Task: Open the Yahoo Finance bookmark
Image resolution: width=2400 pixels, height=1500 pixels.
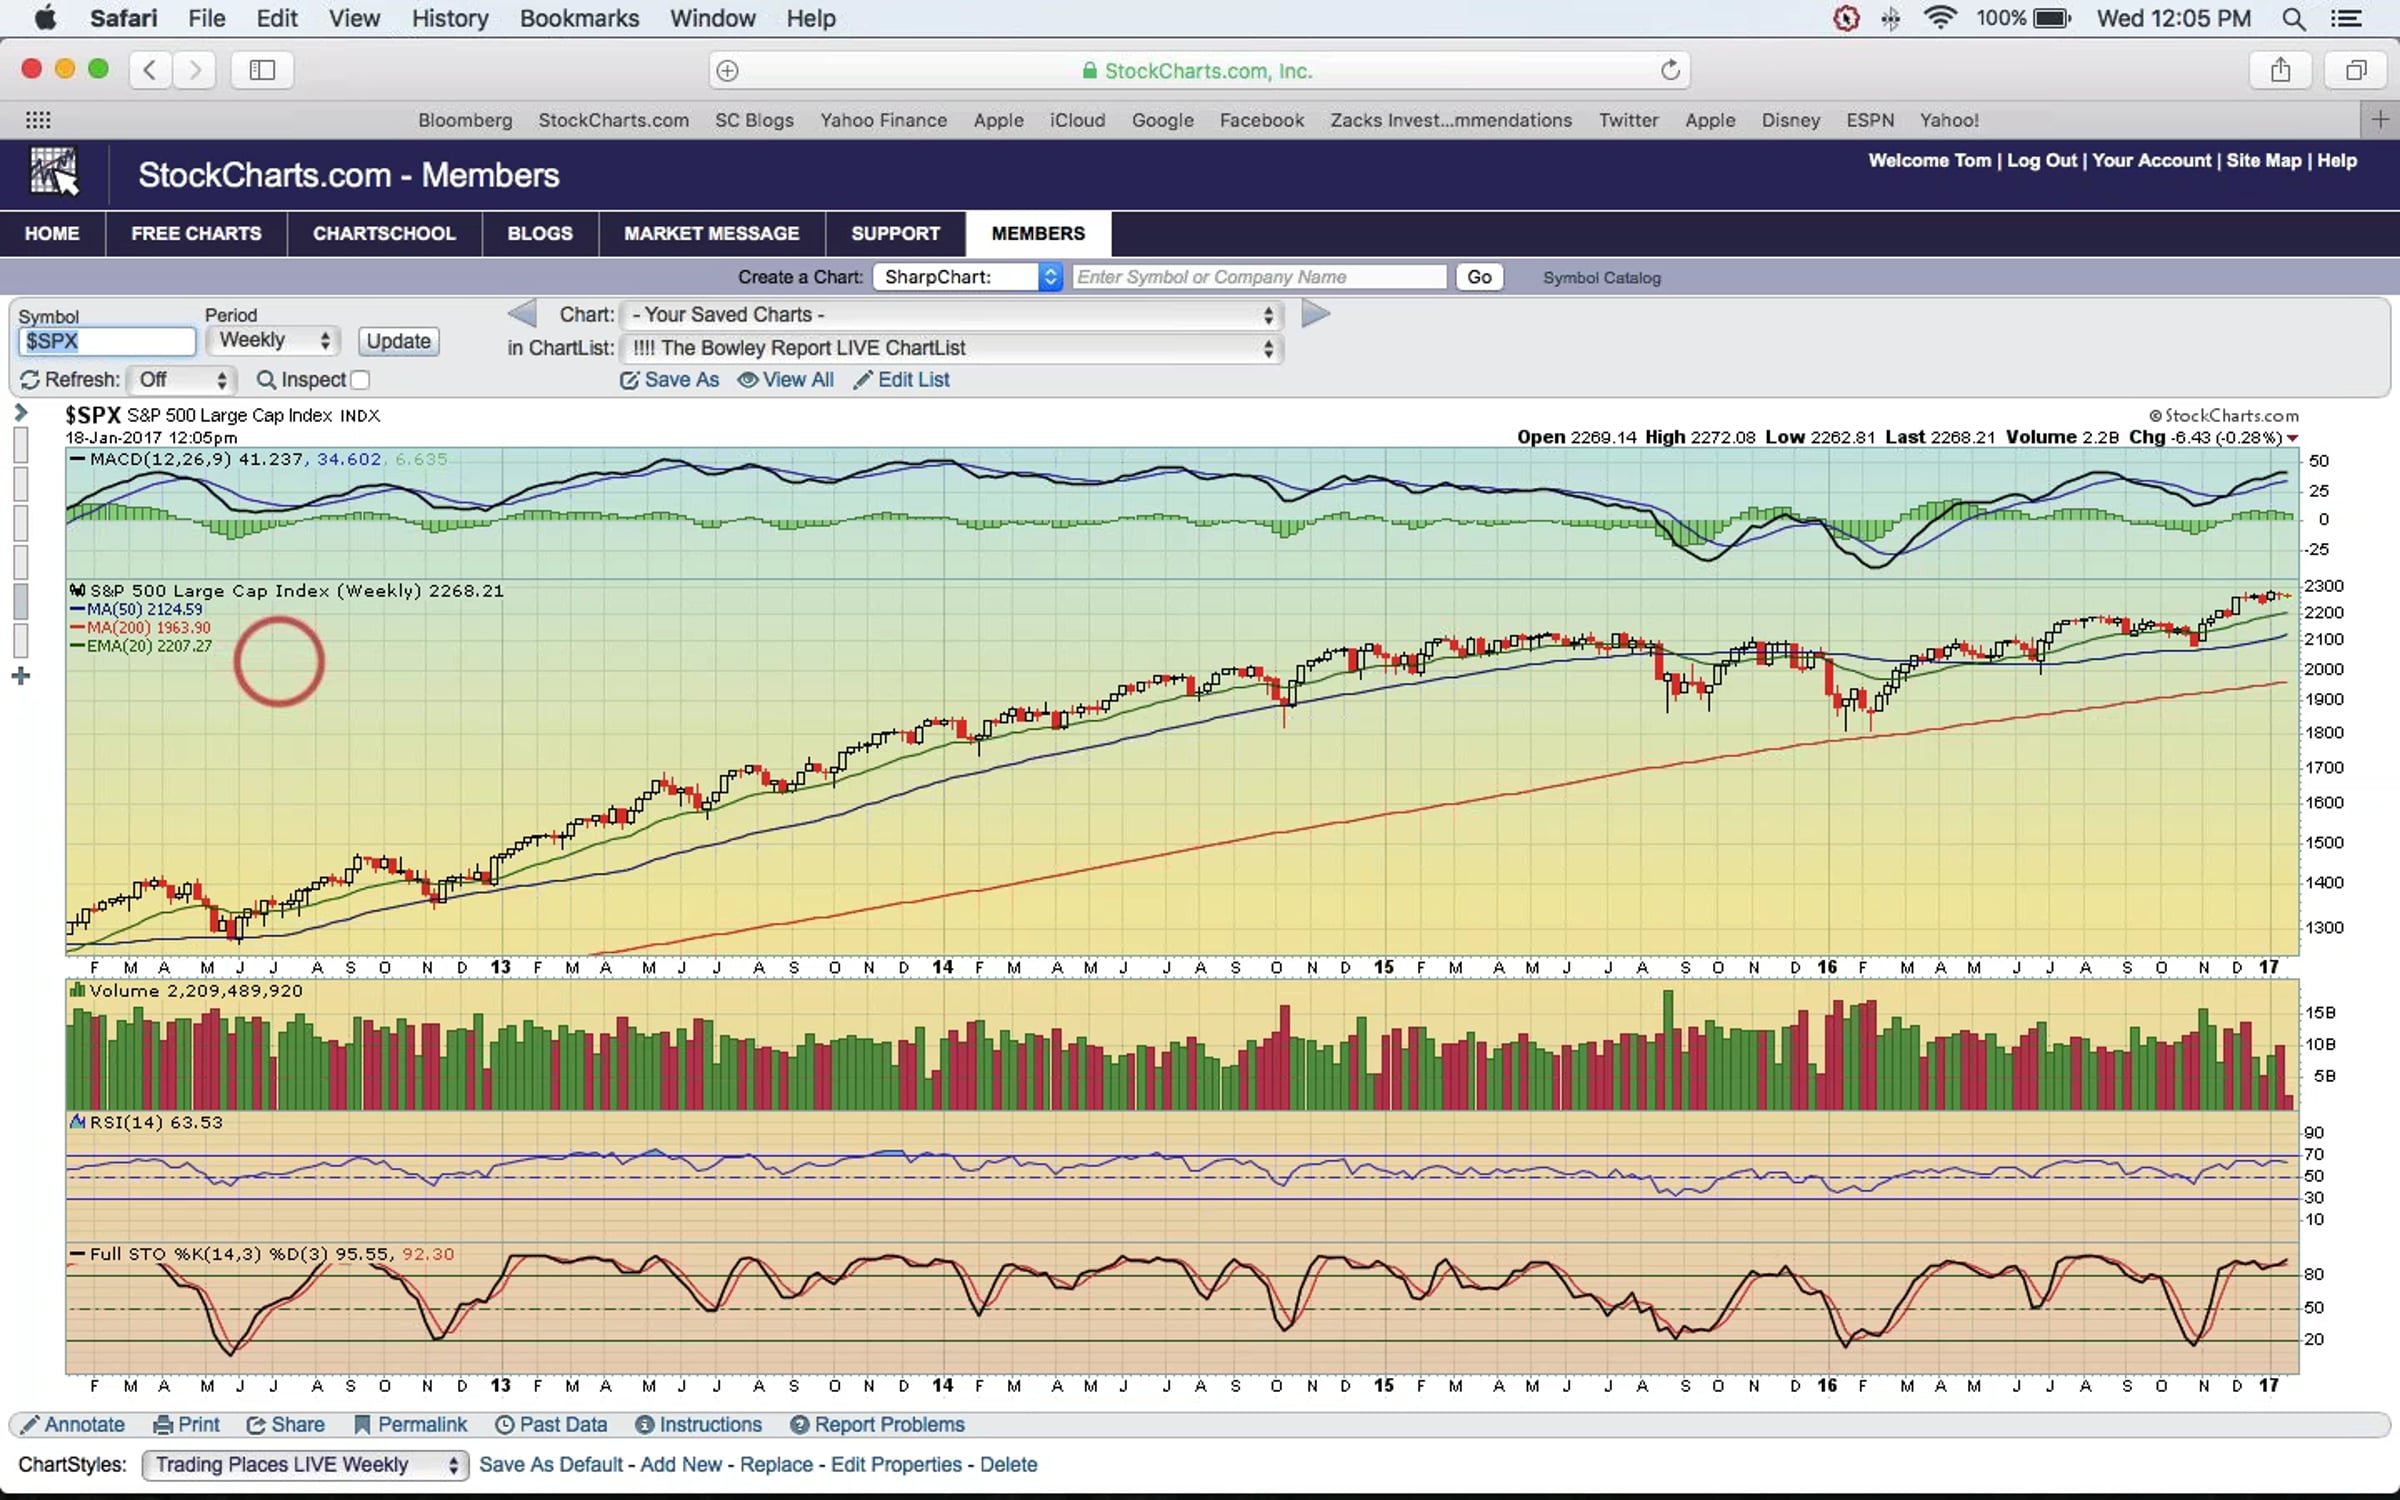Action: click(883, 120)
